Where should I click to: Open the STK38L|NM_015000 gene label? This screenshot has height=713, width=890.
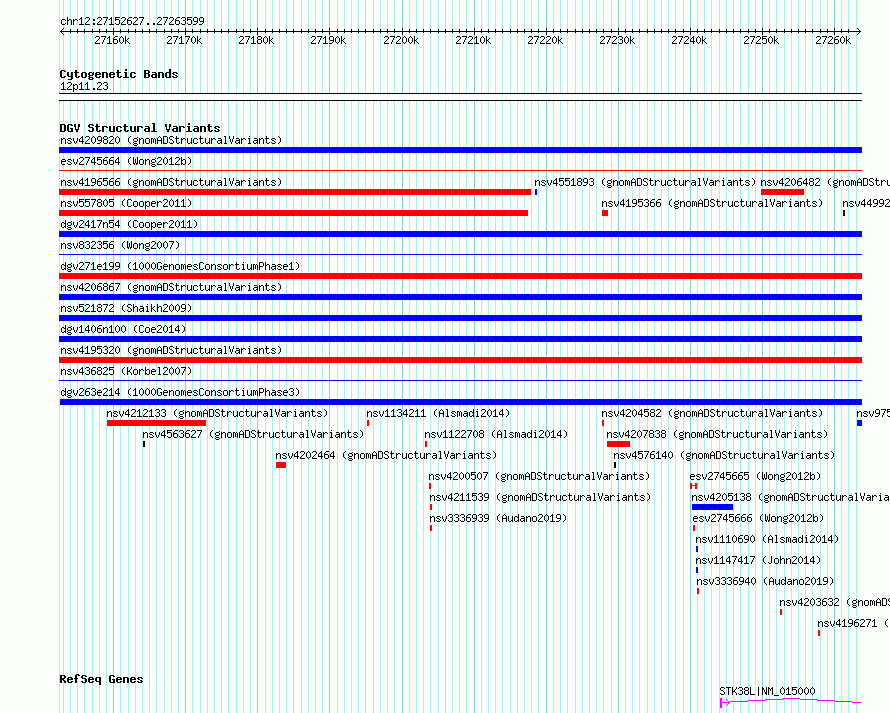point(767,691)
